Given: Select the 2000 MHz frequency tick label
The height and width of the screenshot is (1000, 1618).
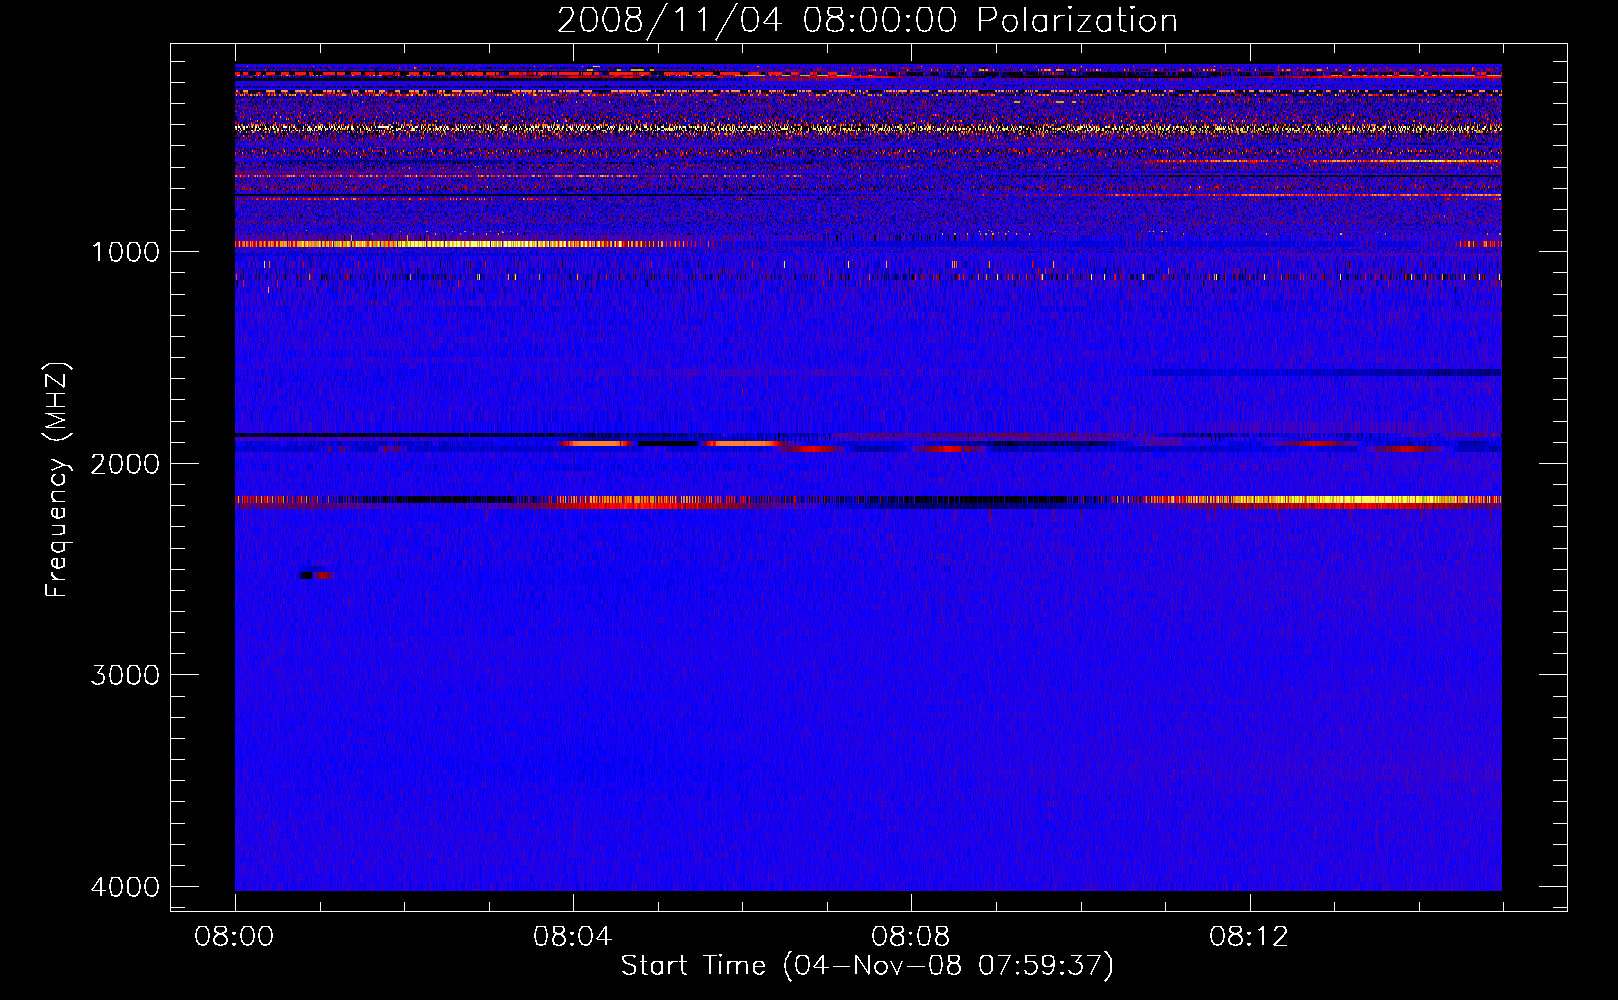Looking at the screenshot, I should pos(125,464).
